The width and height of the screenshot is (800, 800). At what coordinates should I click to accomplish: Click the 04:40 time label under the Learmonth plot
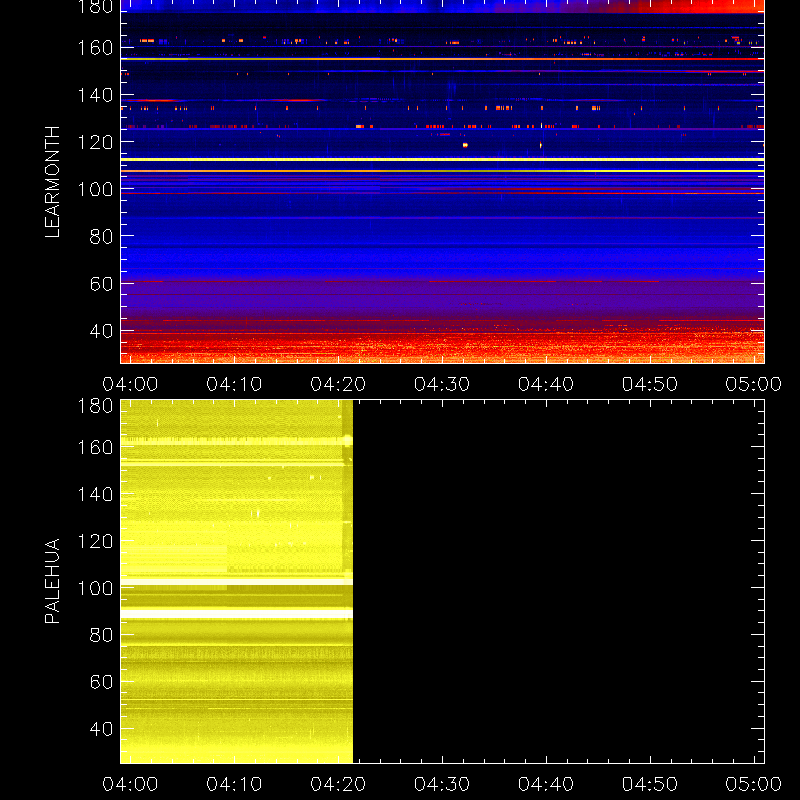(546, 384)
